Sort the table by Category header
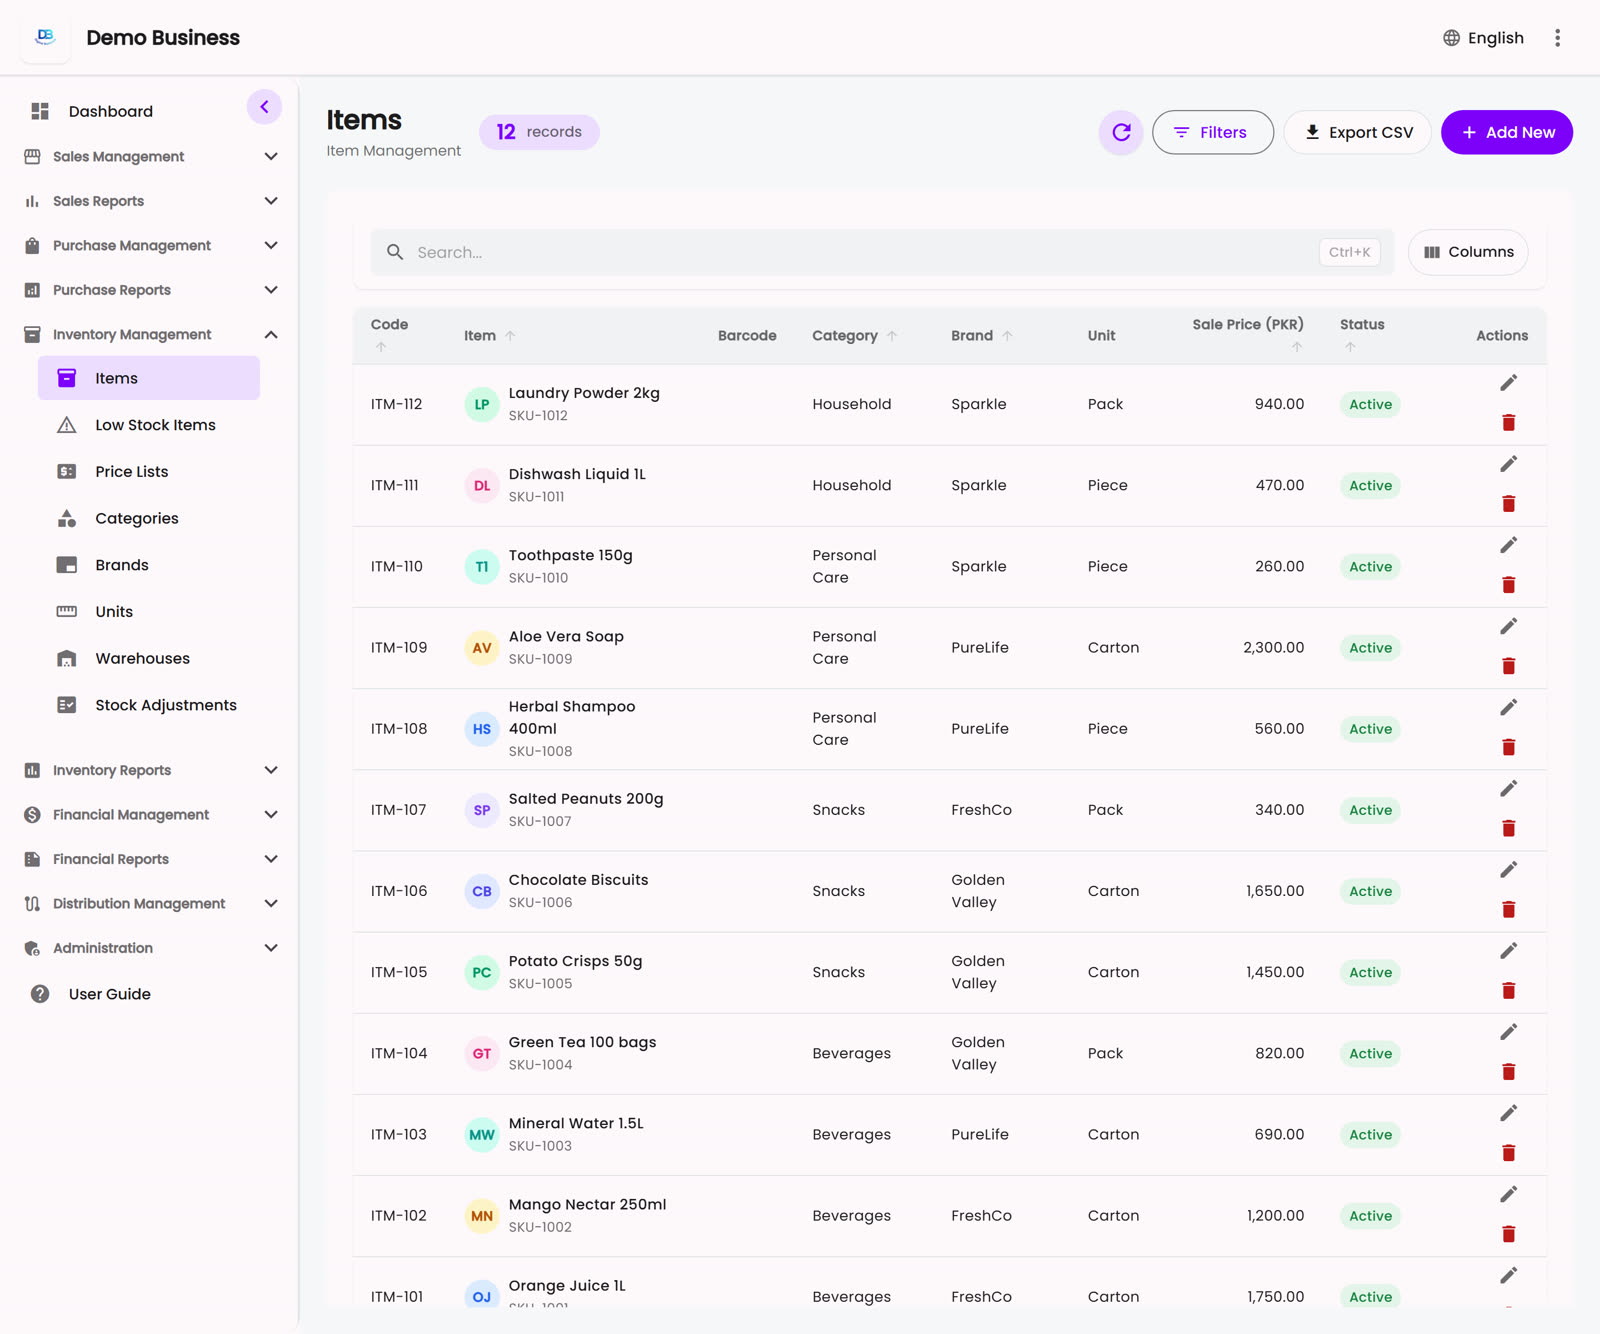This screenshot has width=1600, height=1334. pyautogui.click(x=854, y=336)
